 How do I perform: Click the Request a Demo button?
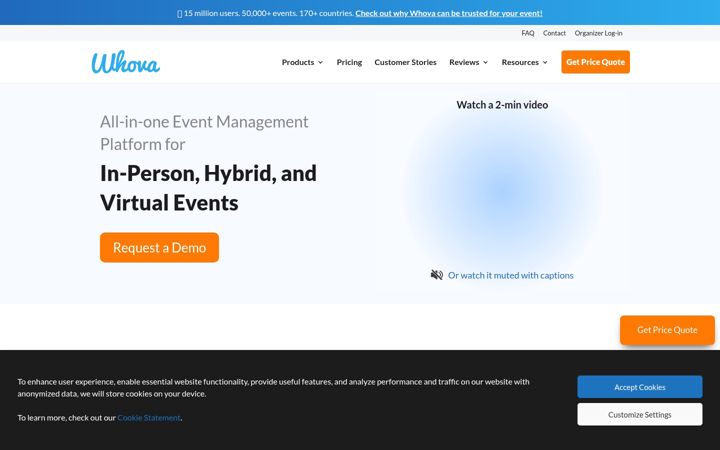pyautogui.click(x=159, y=248)
